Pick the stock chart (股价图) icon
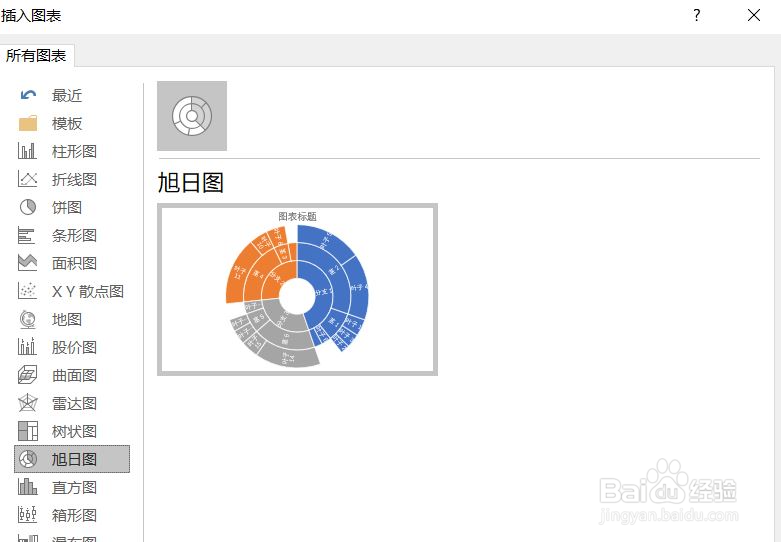The image size is (781, 542). [x=27, y=347]
